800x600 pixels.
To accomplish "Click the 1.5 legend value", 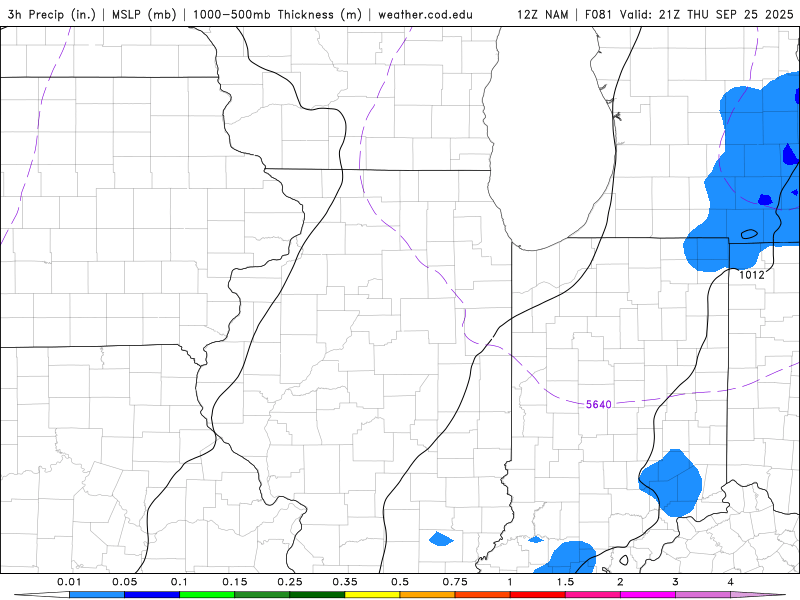I will coord(565,582).
